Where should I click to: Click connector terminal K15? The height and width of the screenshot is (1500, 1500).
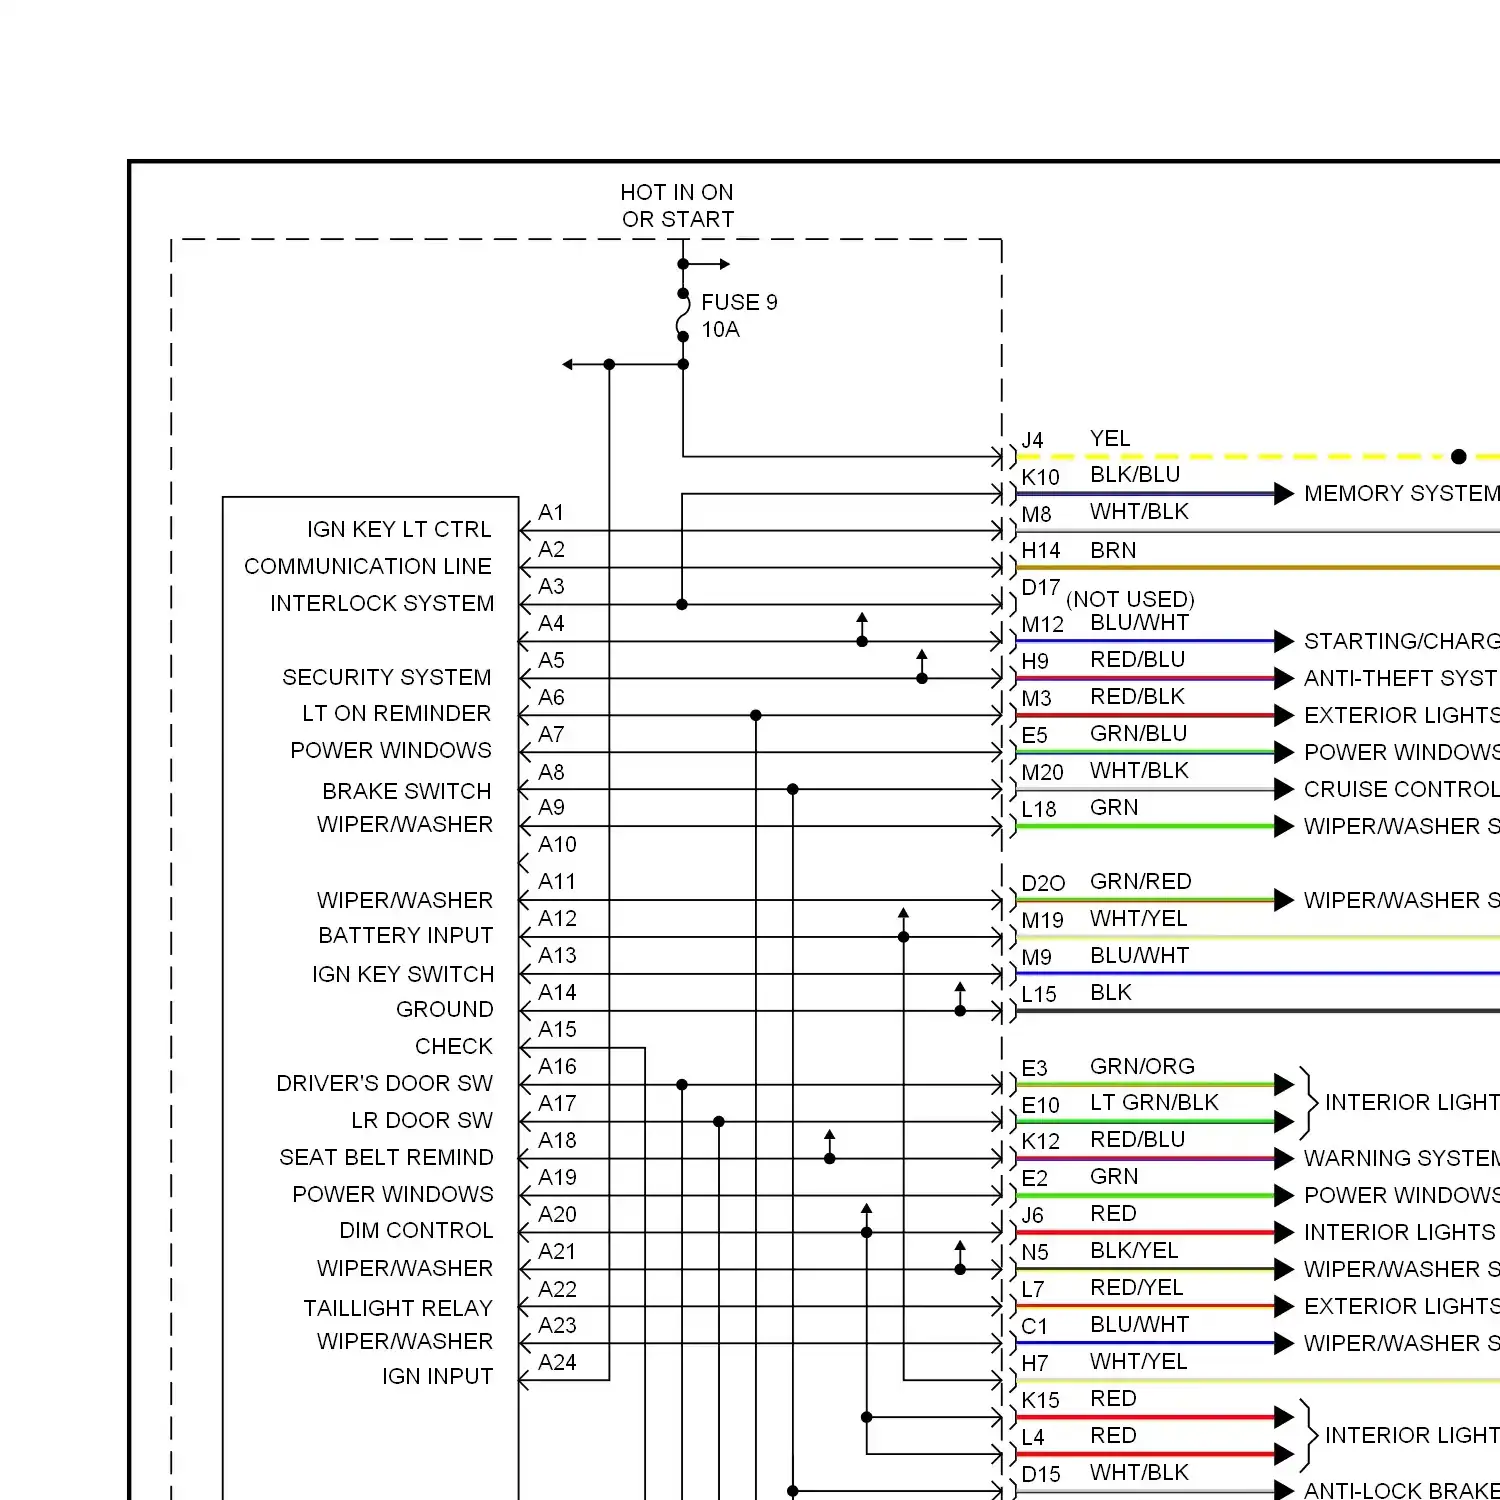1040,1400
